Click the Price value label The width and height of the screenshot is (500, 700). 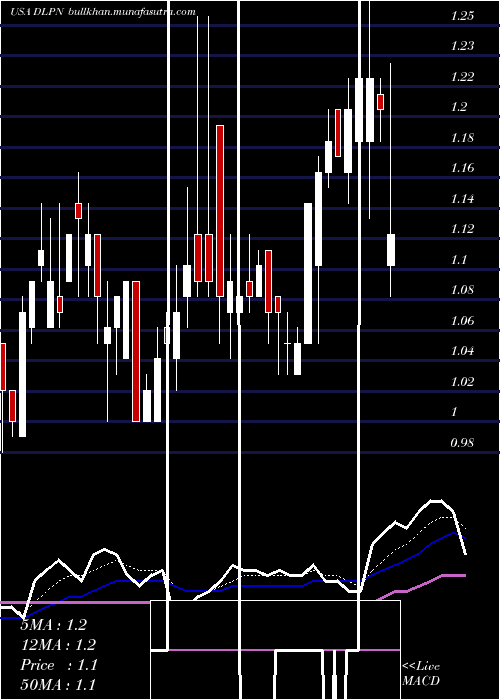tap(59, 665)
